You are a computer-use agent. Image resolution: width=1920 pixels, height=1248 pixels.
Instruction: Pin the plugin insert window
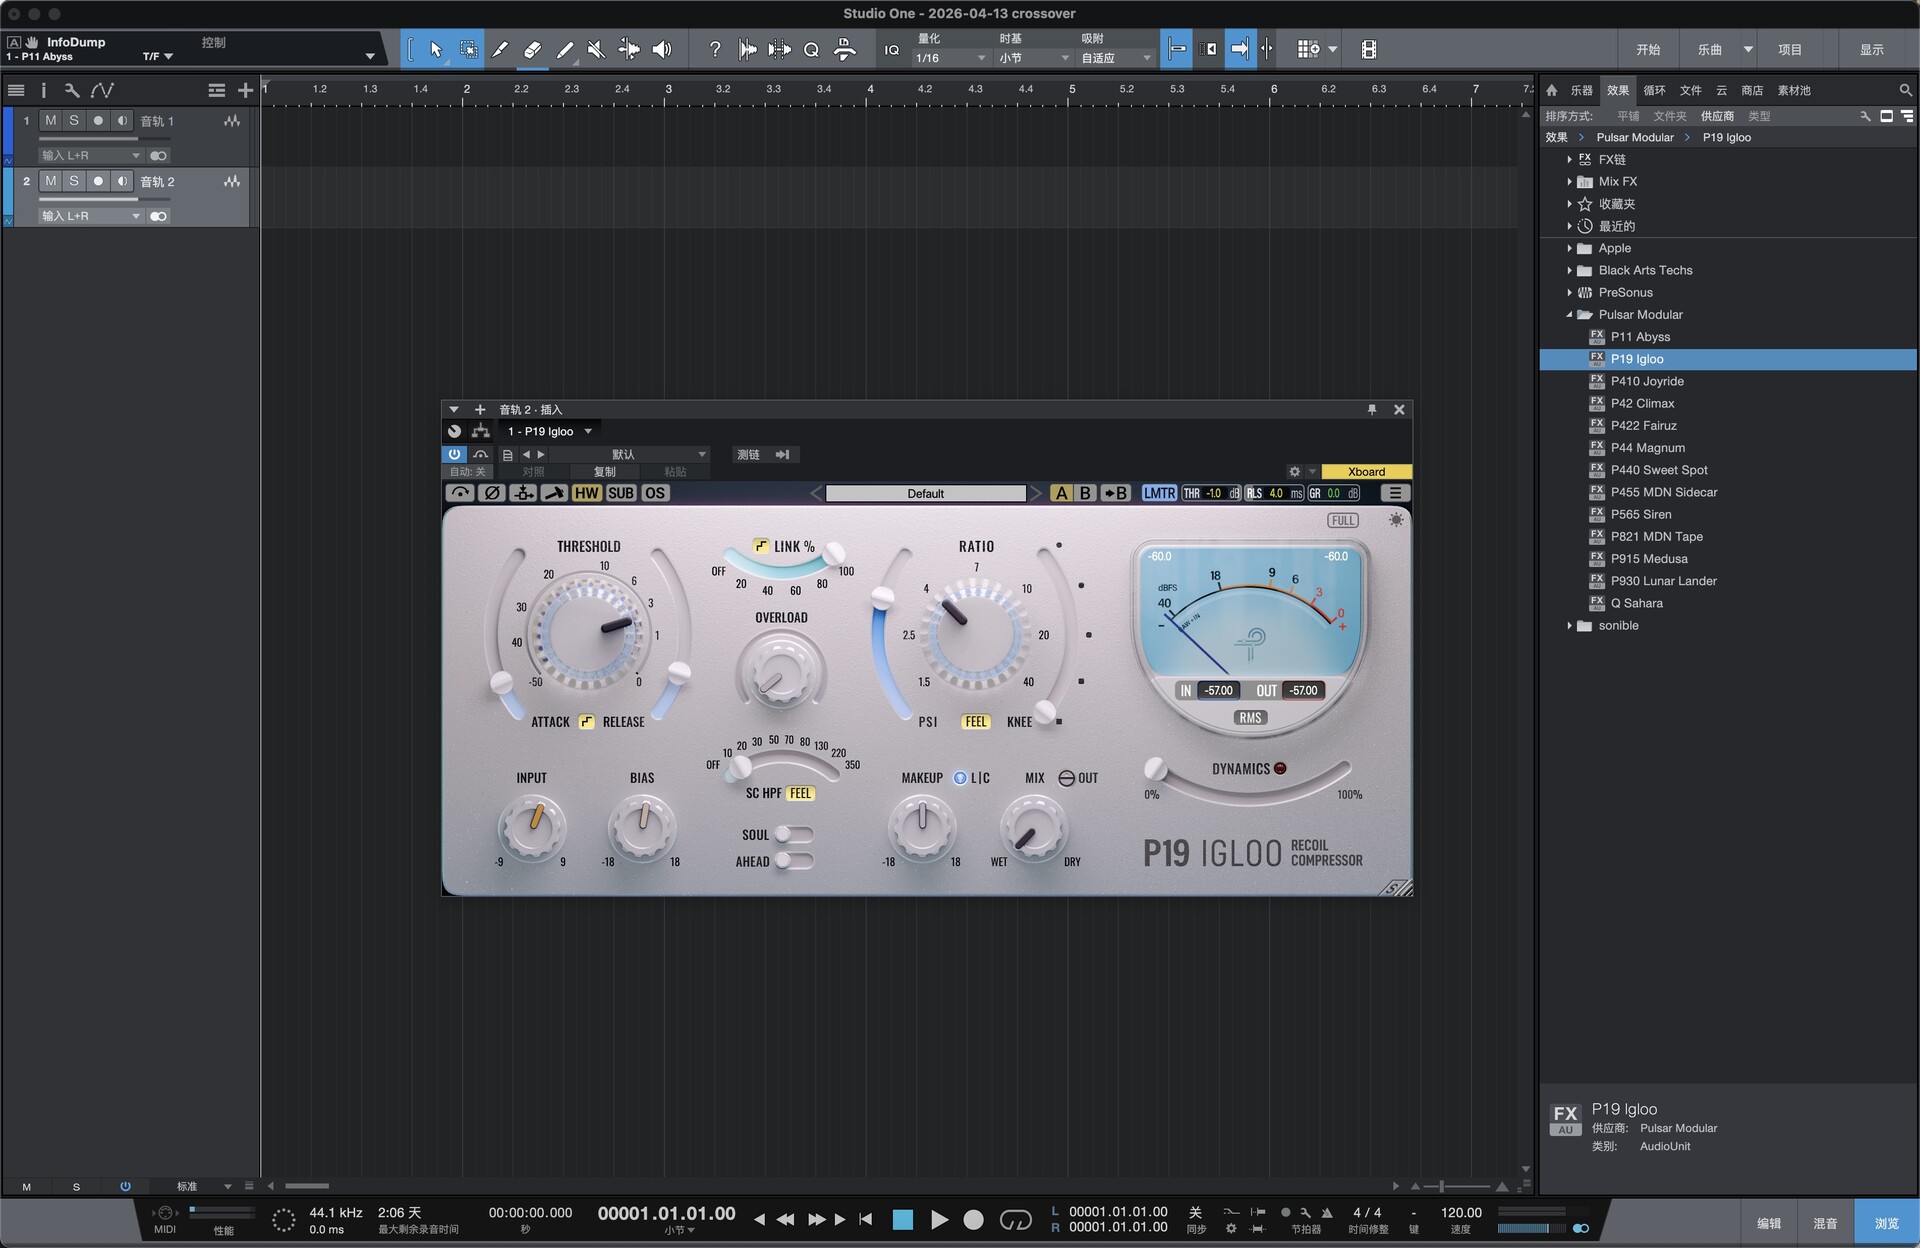1372,409
